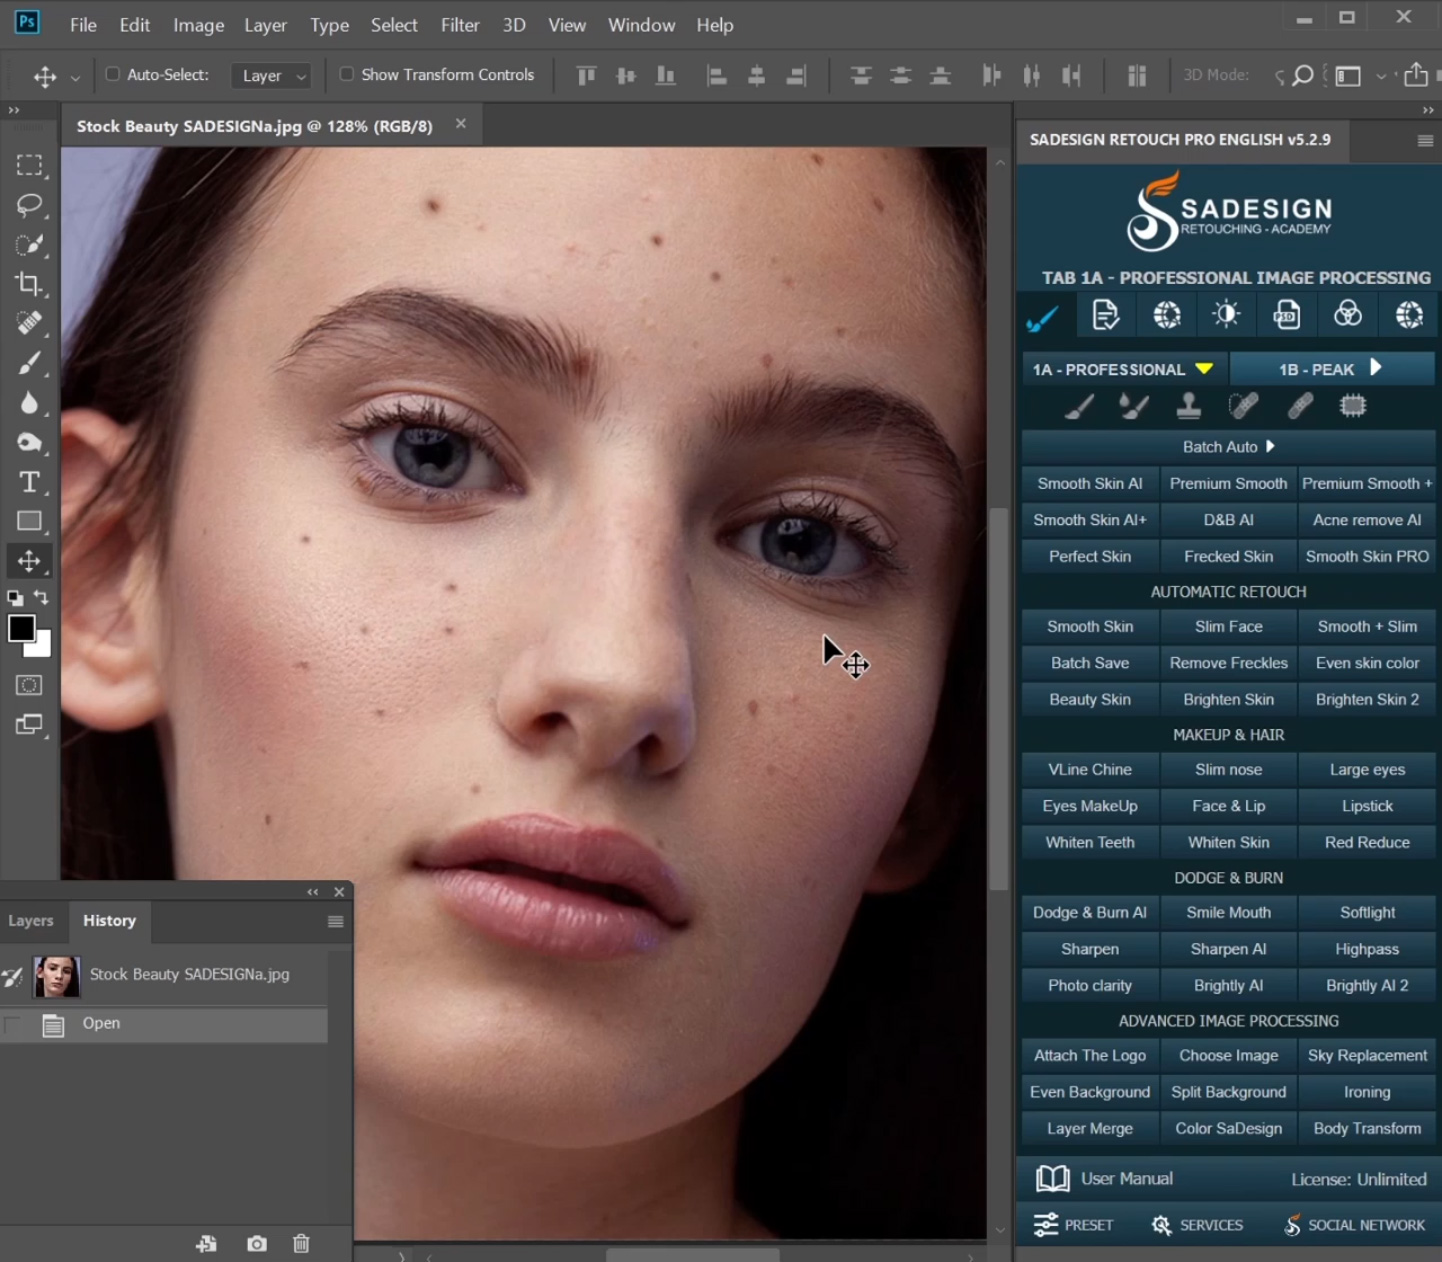Create new snapshot with camera icon
1442x1262 pixels.
coord(257,1243)
